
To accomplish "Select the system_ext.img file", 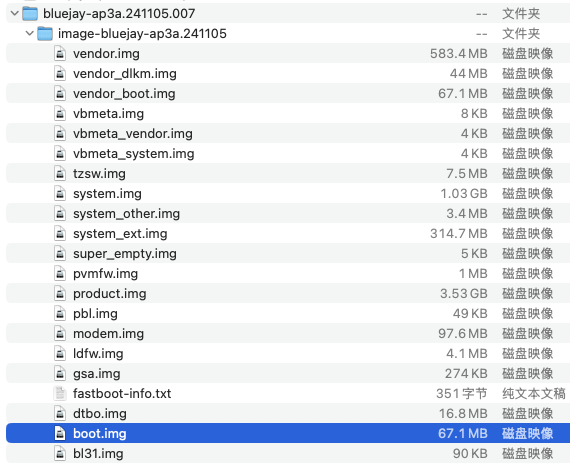I will (x=288, y=233).
